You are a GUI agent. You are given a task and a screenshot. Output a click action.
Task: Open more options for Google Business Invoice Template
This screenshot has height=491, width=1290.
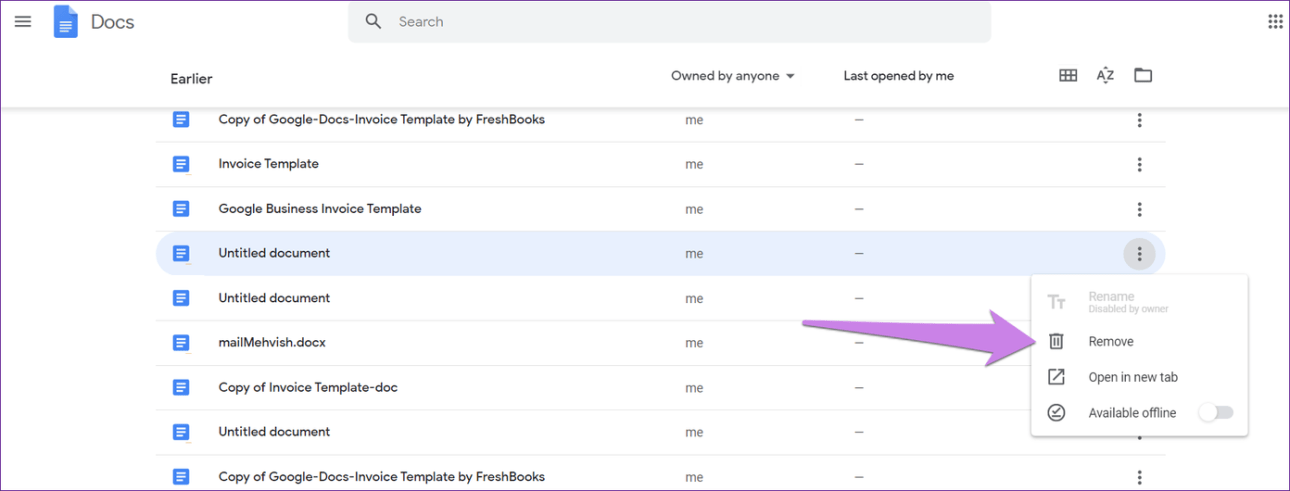(1139, 210)
